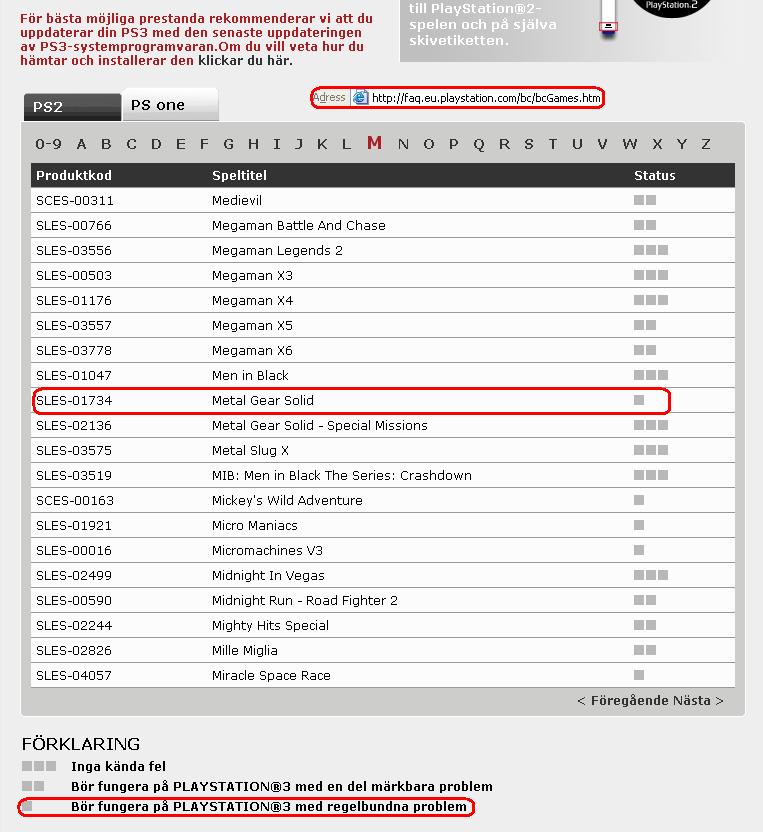The height and width of the screenshot is (832, 763).
Task: Select letter B in alphabet index
Action: click(x=106, y=144)
